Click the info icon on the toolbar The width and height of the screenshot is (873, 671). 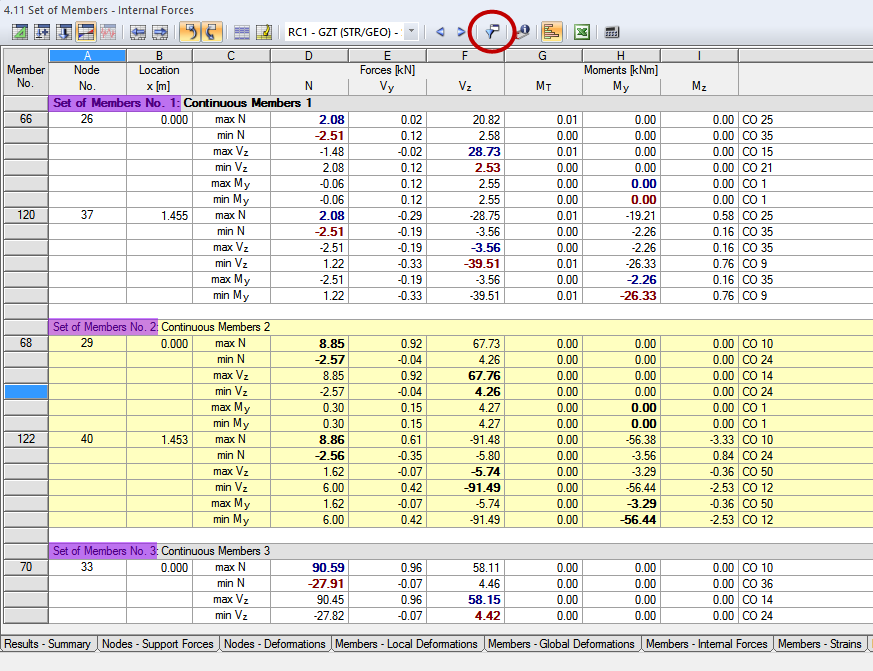pos(521,31)
